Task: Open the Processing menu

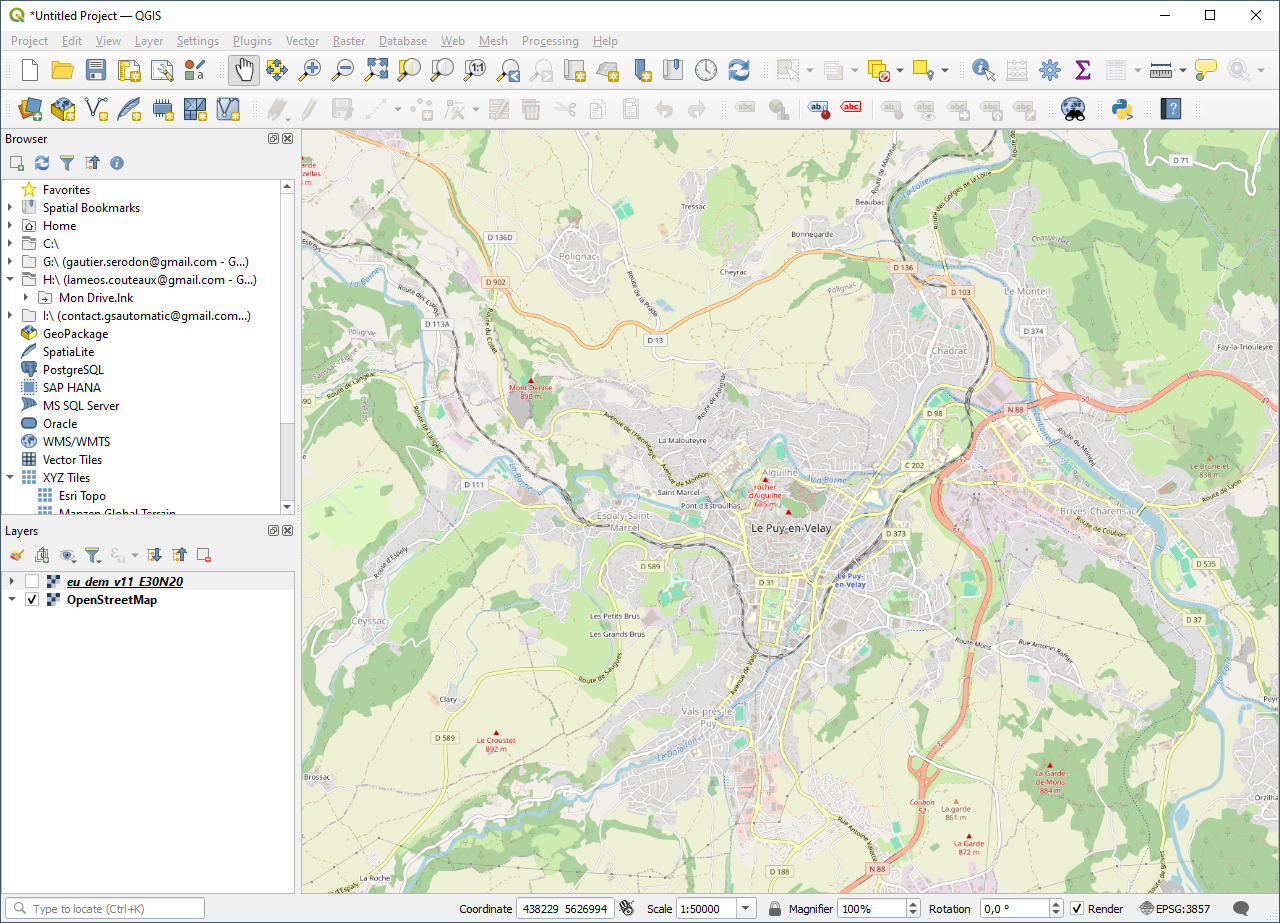Action: [x=550, y=41]
